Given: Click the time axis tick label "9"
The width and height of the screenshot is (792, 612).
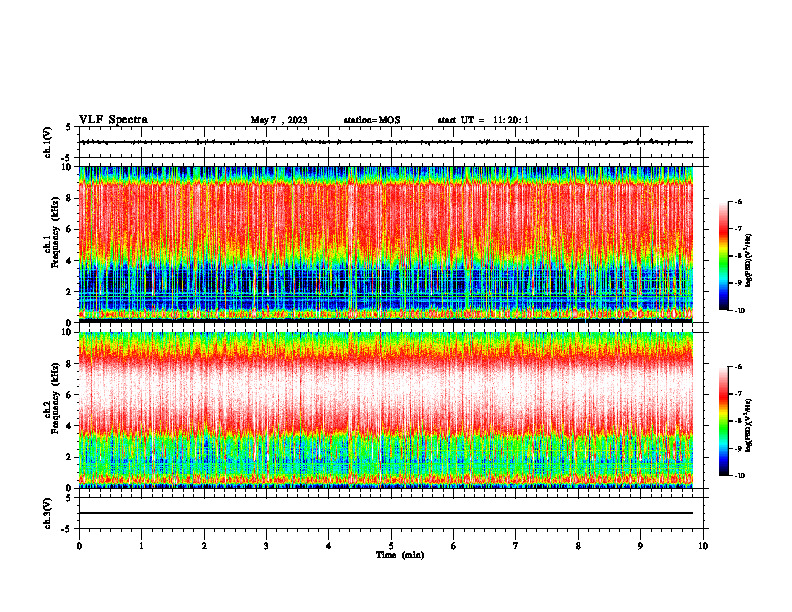Looking at the screenshot, I should coord(640,546).
